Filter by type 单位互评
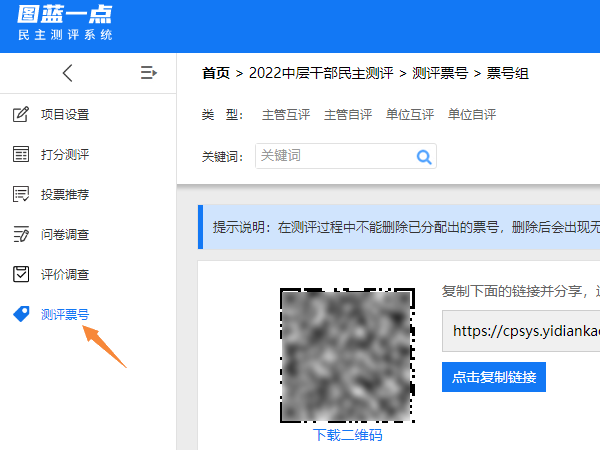 coord(410,114)
